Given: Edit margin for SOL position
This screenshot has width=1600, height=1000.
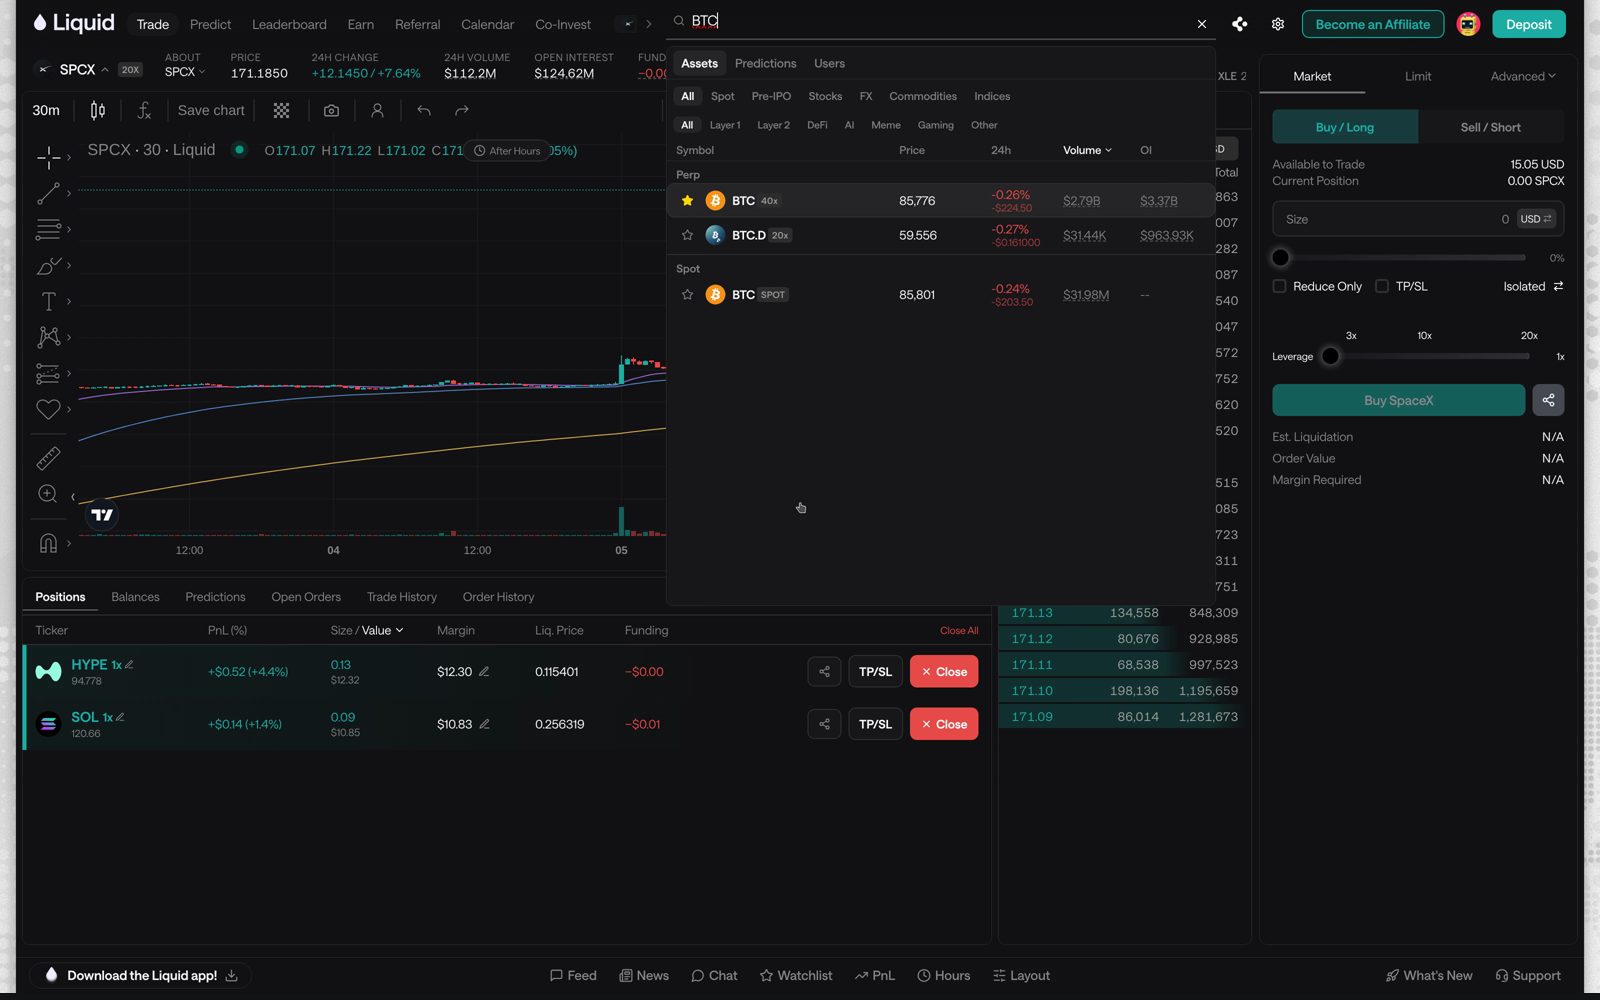Looking at the screenshot, I should coord(484,724).
